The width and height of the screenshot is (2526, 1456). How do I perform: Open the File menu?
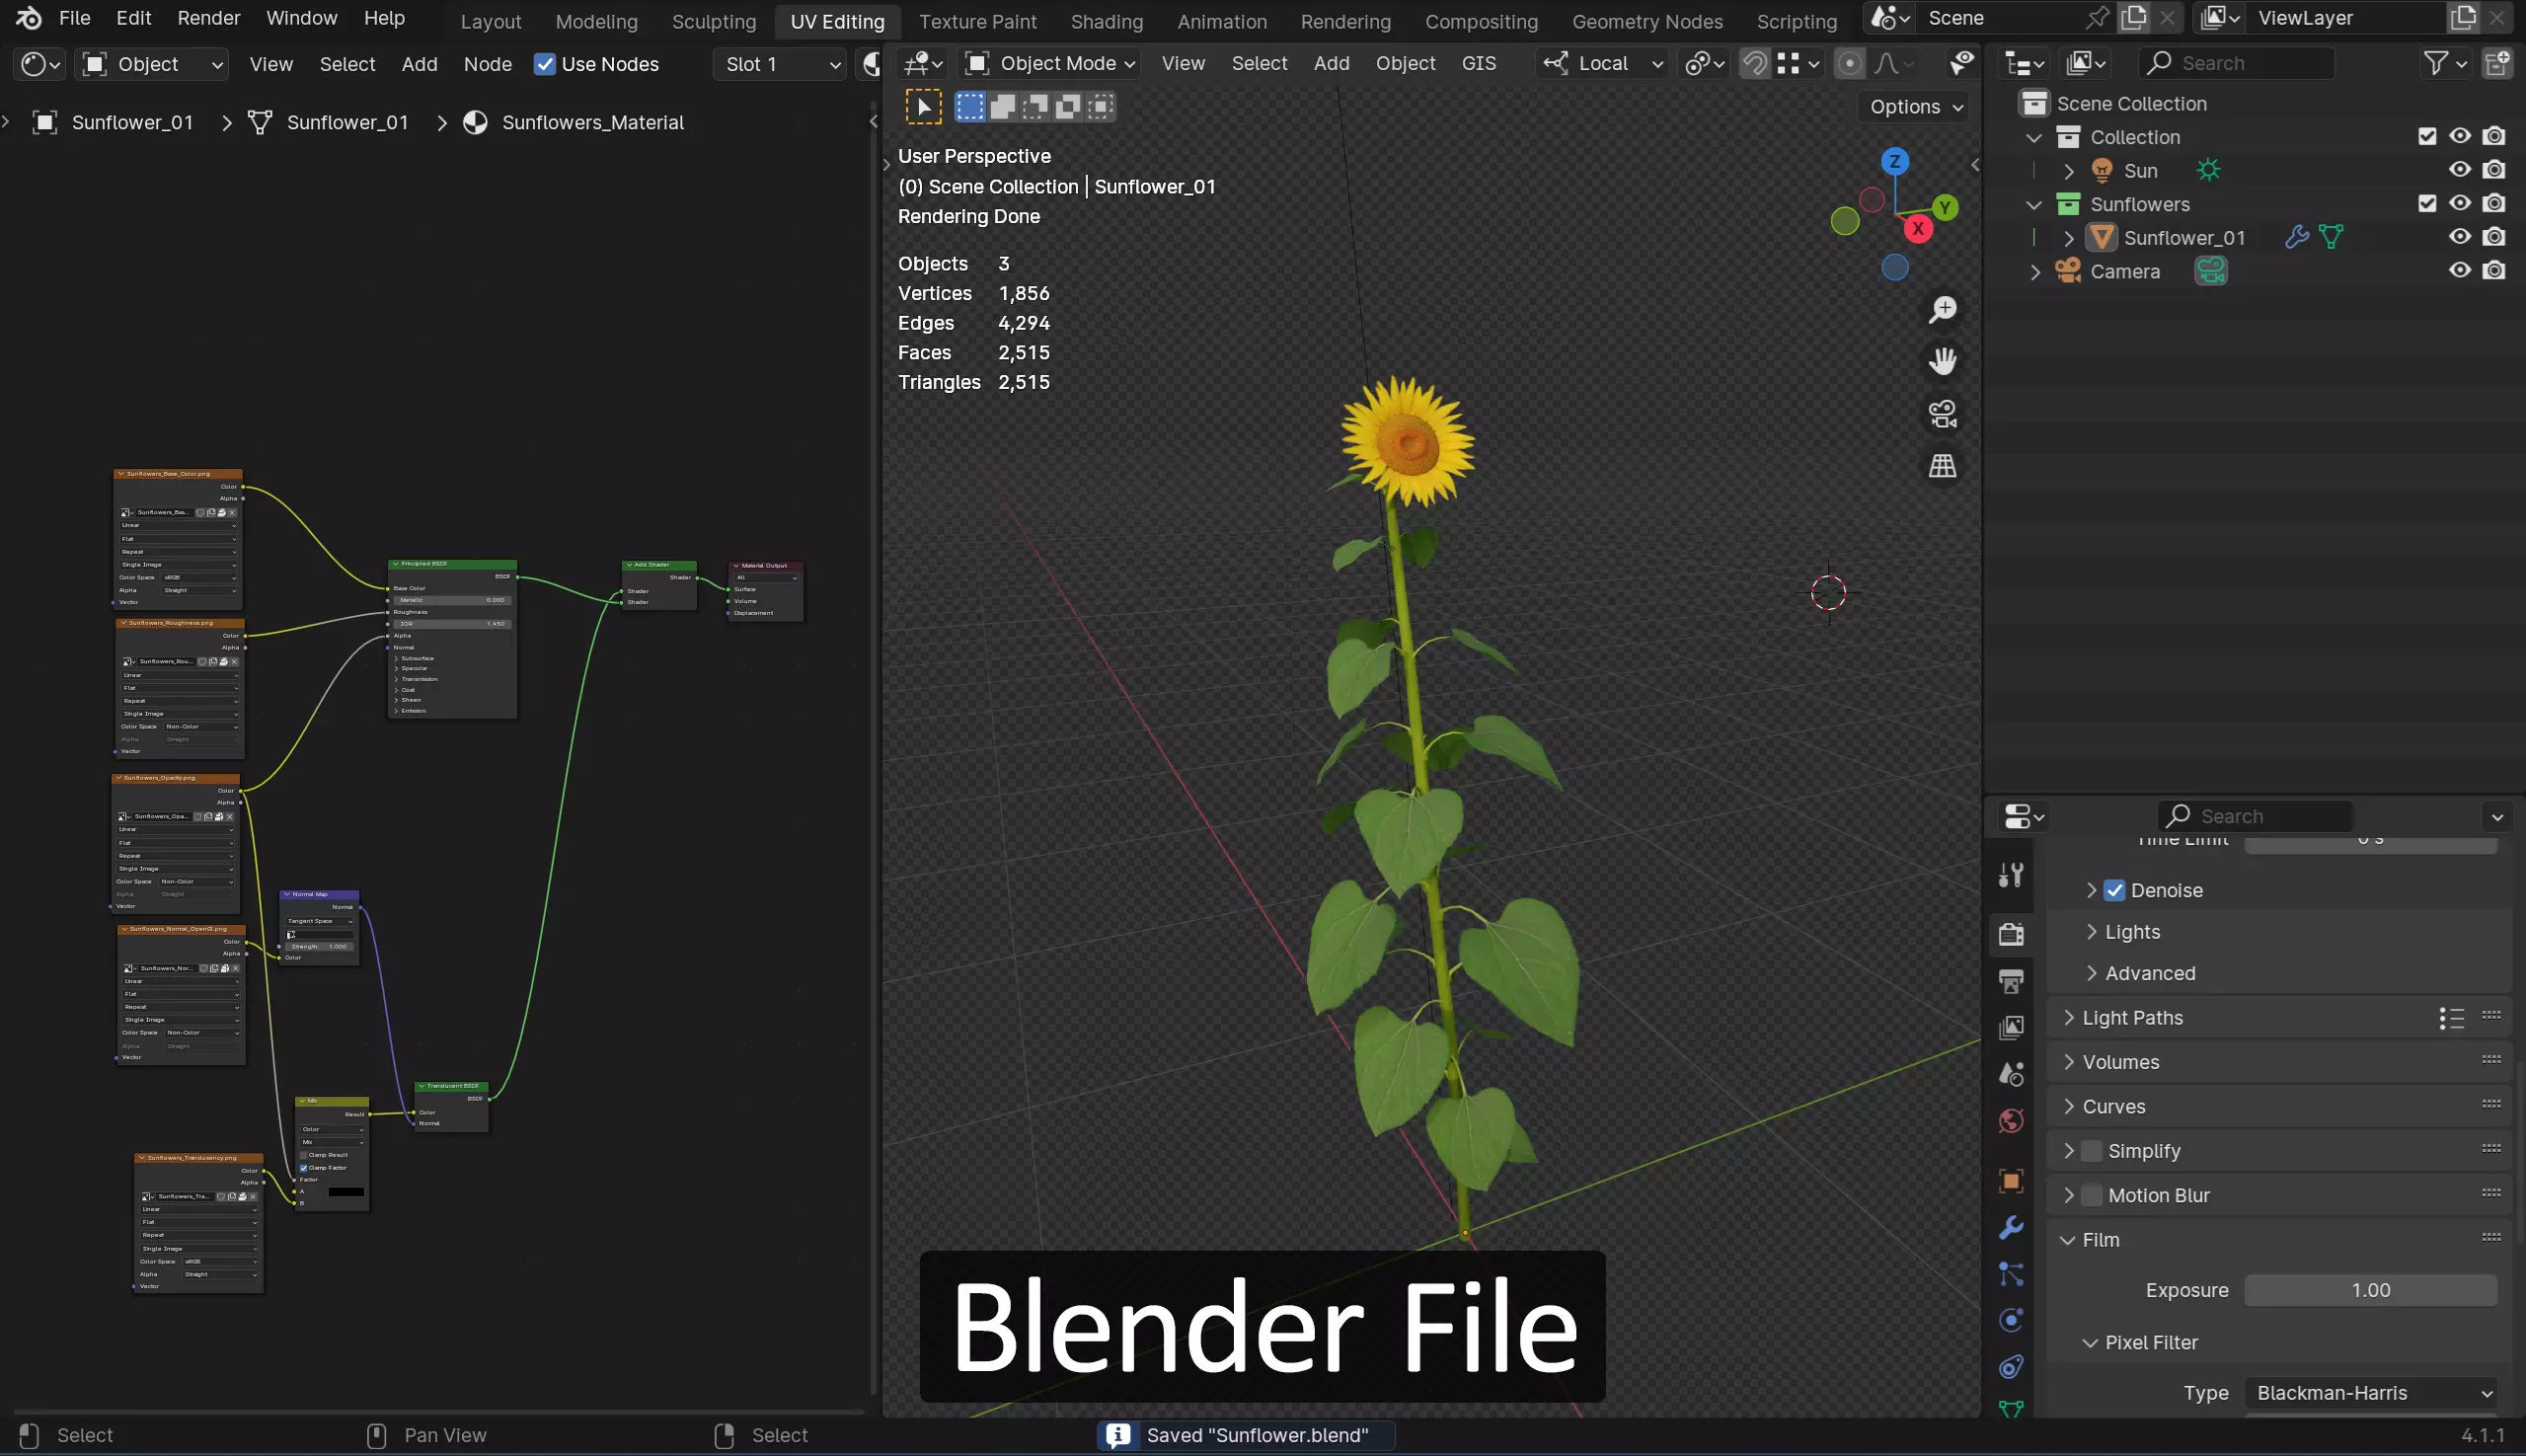(75, 18)
